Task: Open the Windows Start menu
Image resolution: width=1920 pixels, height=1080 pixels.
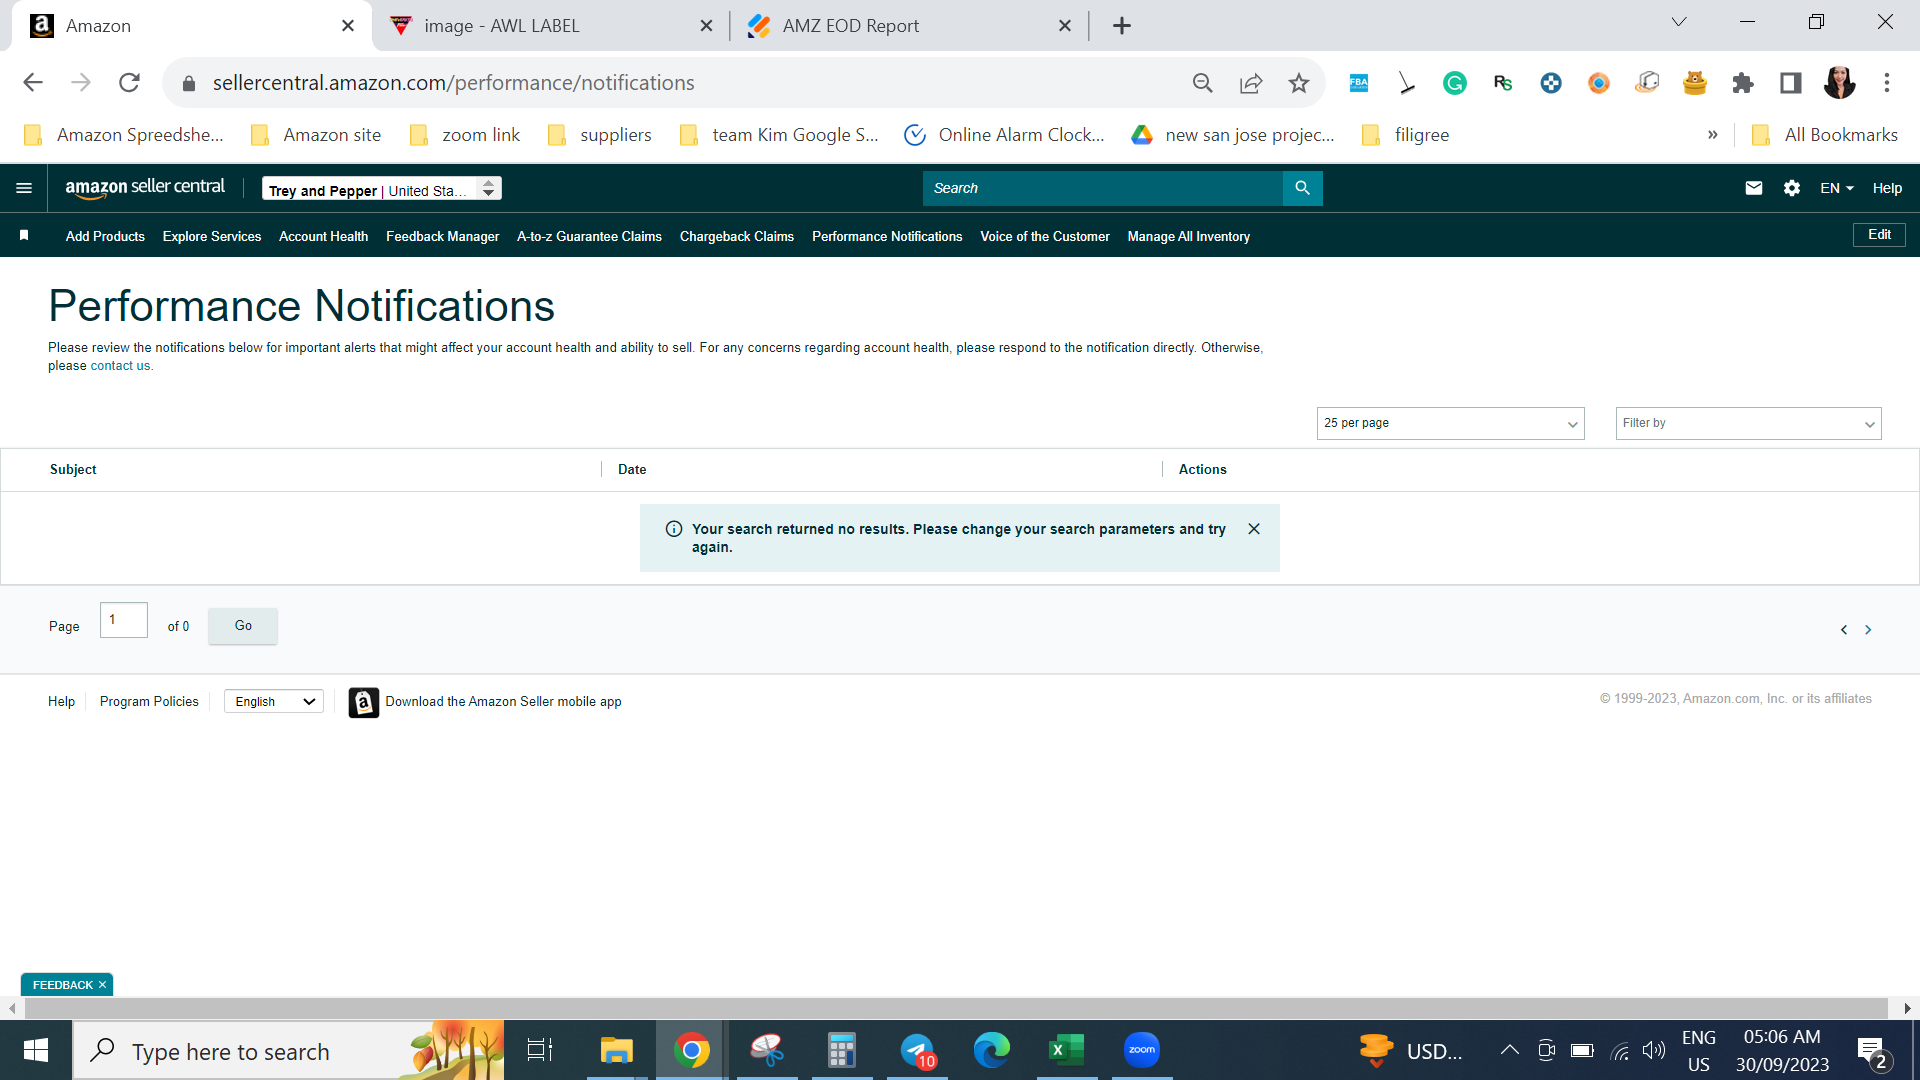Action: [36, 1050]
